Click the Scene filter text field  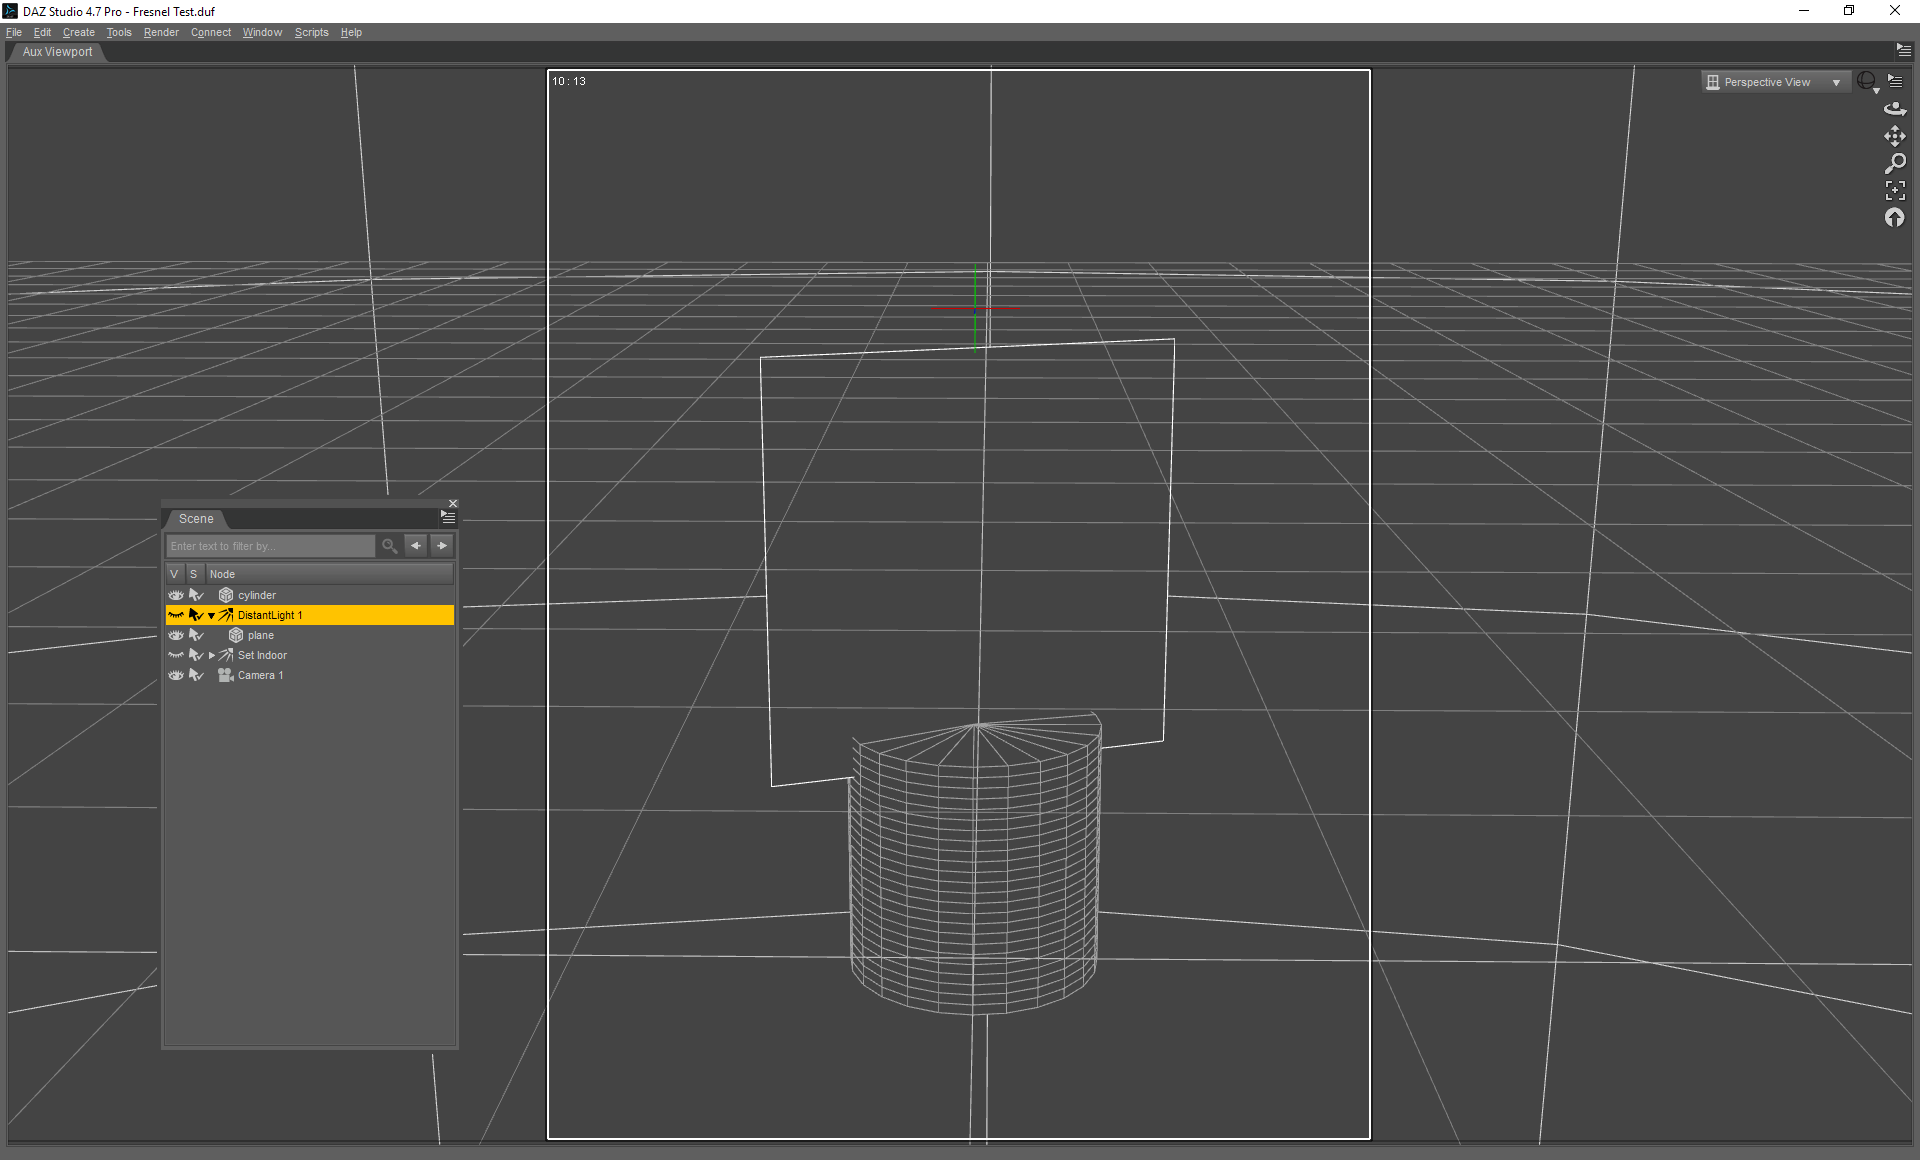(x=270, y=546)
